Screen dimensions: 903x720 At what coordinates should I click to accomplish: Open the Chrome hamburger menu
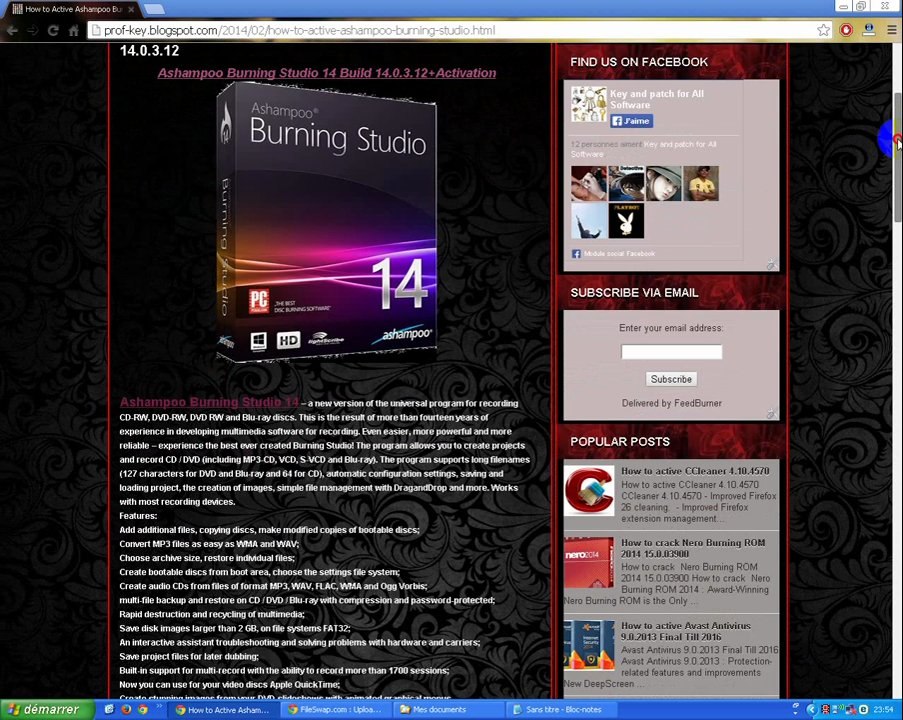pos(891,30)
